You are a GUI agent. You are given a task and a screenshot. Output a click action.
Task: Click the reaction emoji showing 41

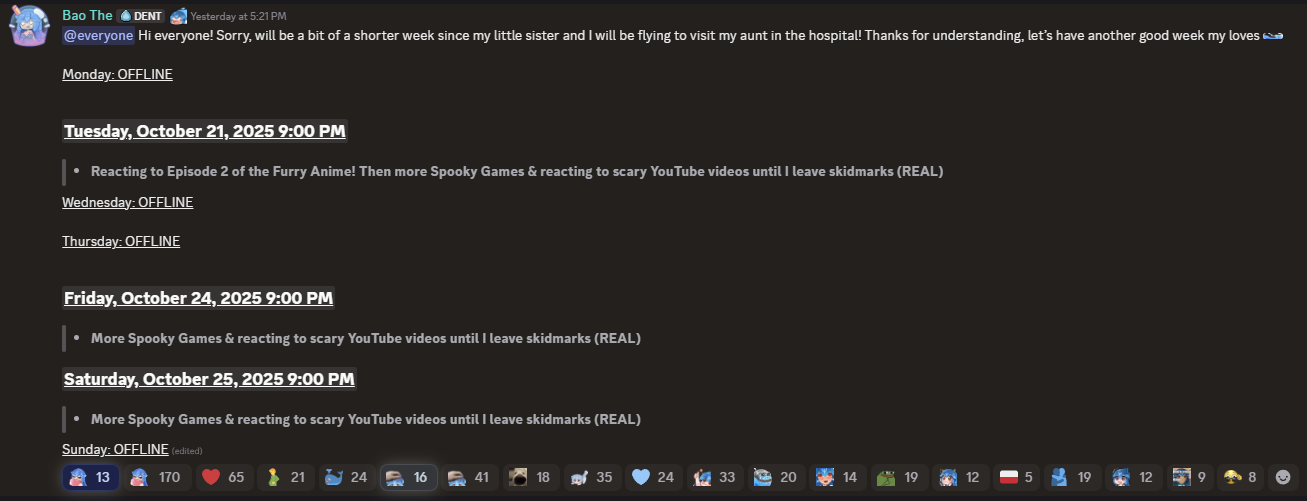click(469, 477)
